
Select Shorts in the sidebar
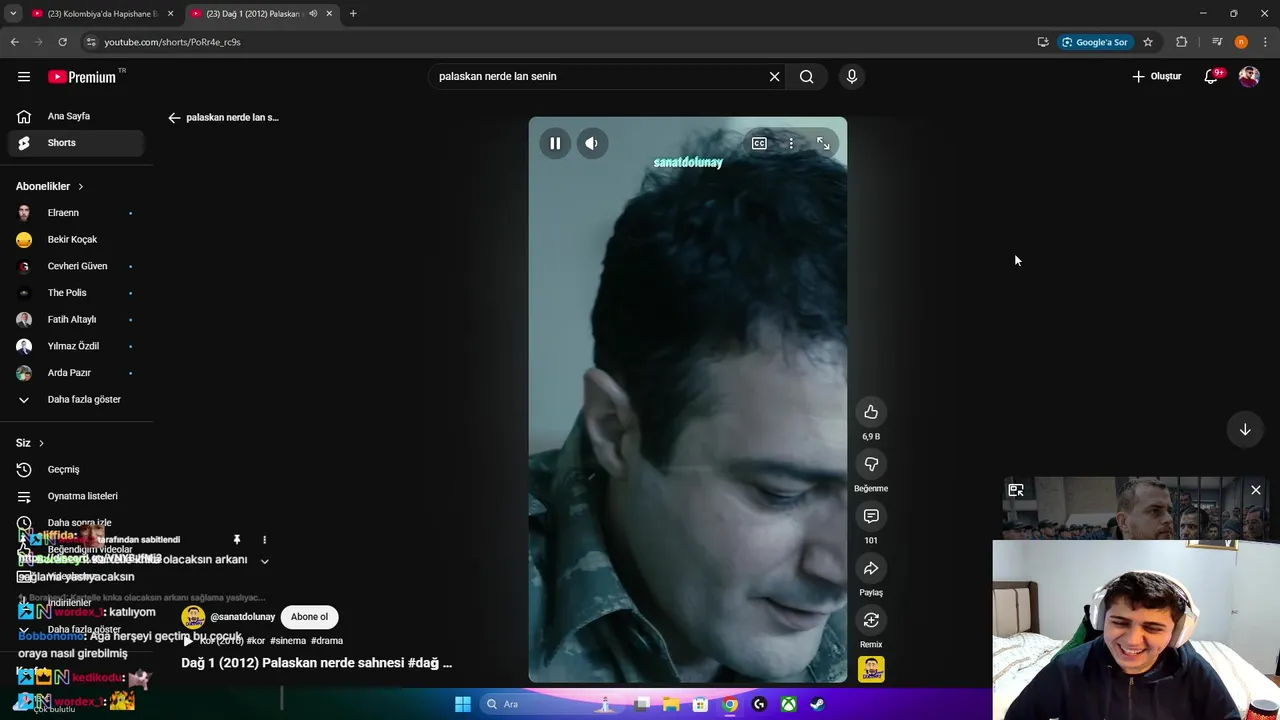[x=75, y=143]
